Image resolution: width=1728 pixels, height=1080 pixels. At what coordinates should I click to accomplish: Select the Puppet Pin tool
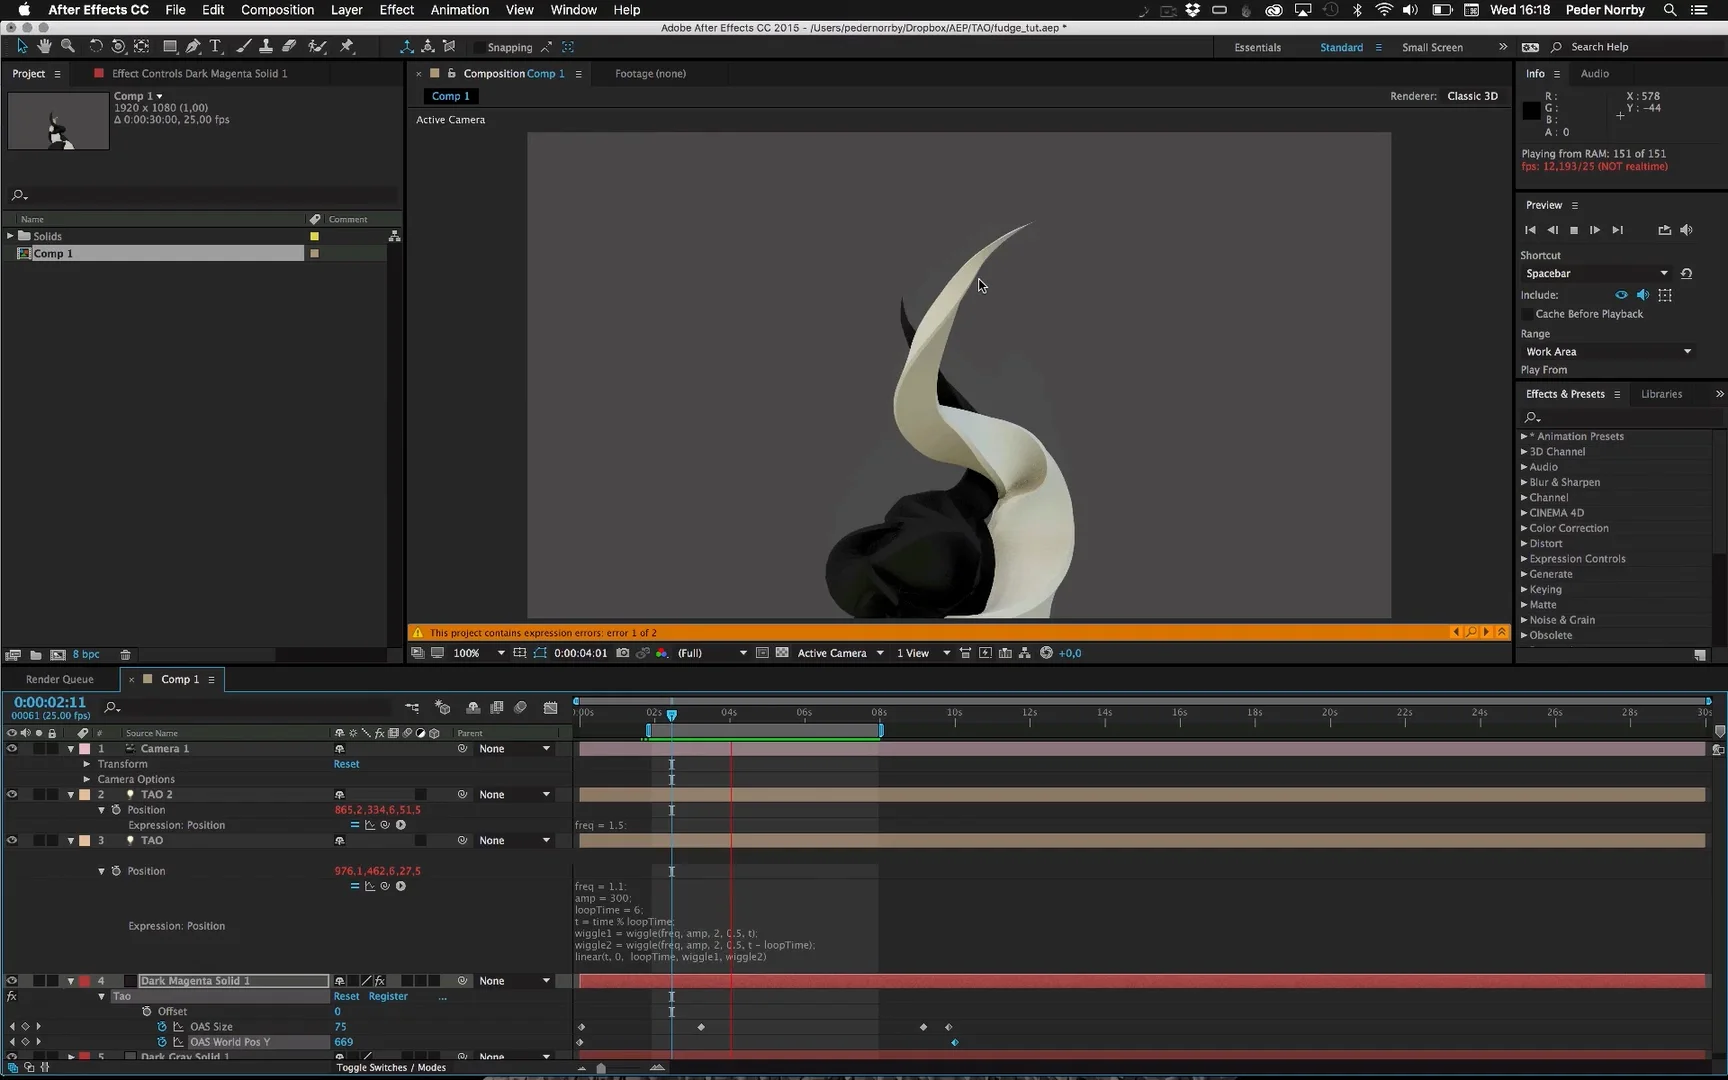[x=347, y=46]
